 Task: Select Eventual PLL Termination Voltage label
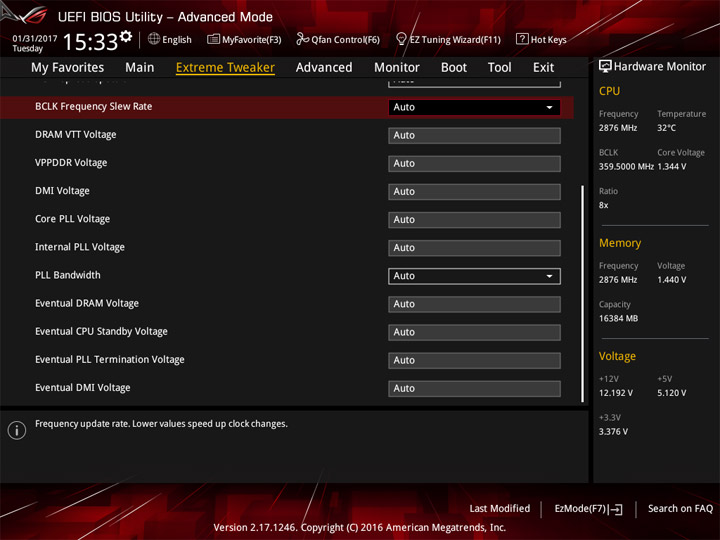(x=110, y=360)
